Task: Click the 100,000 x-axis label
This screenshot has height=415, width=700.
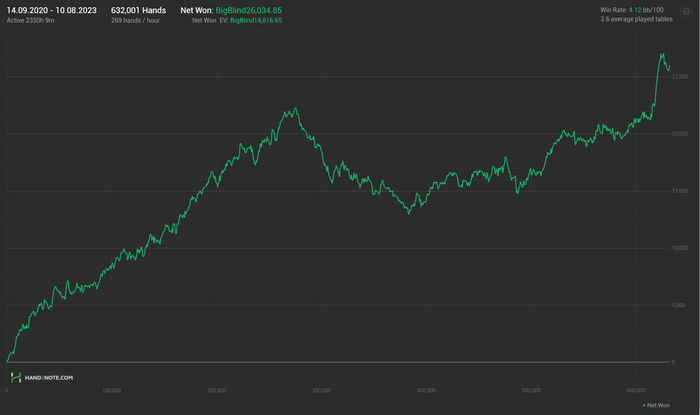Action: (112, 390)
